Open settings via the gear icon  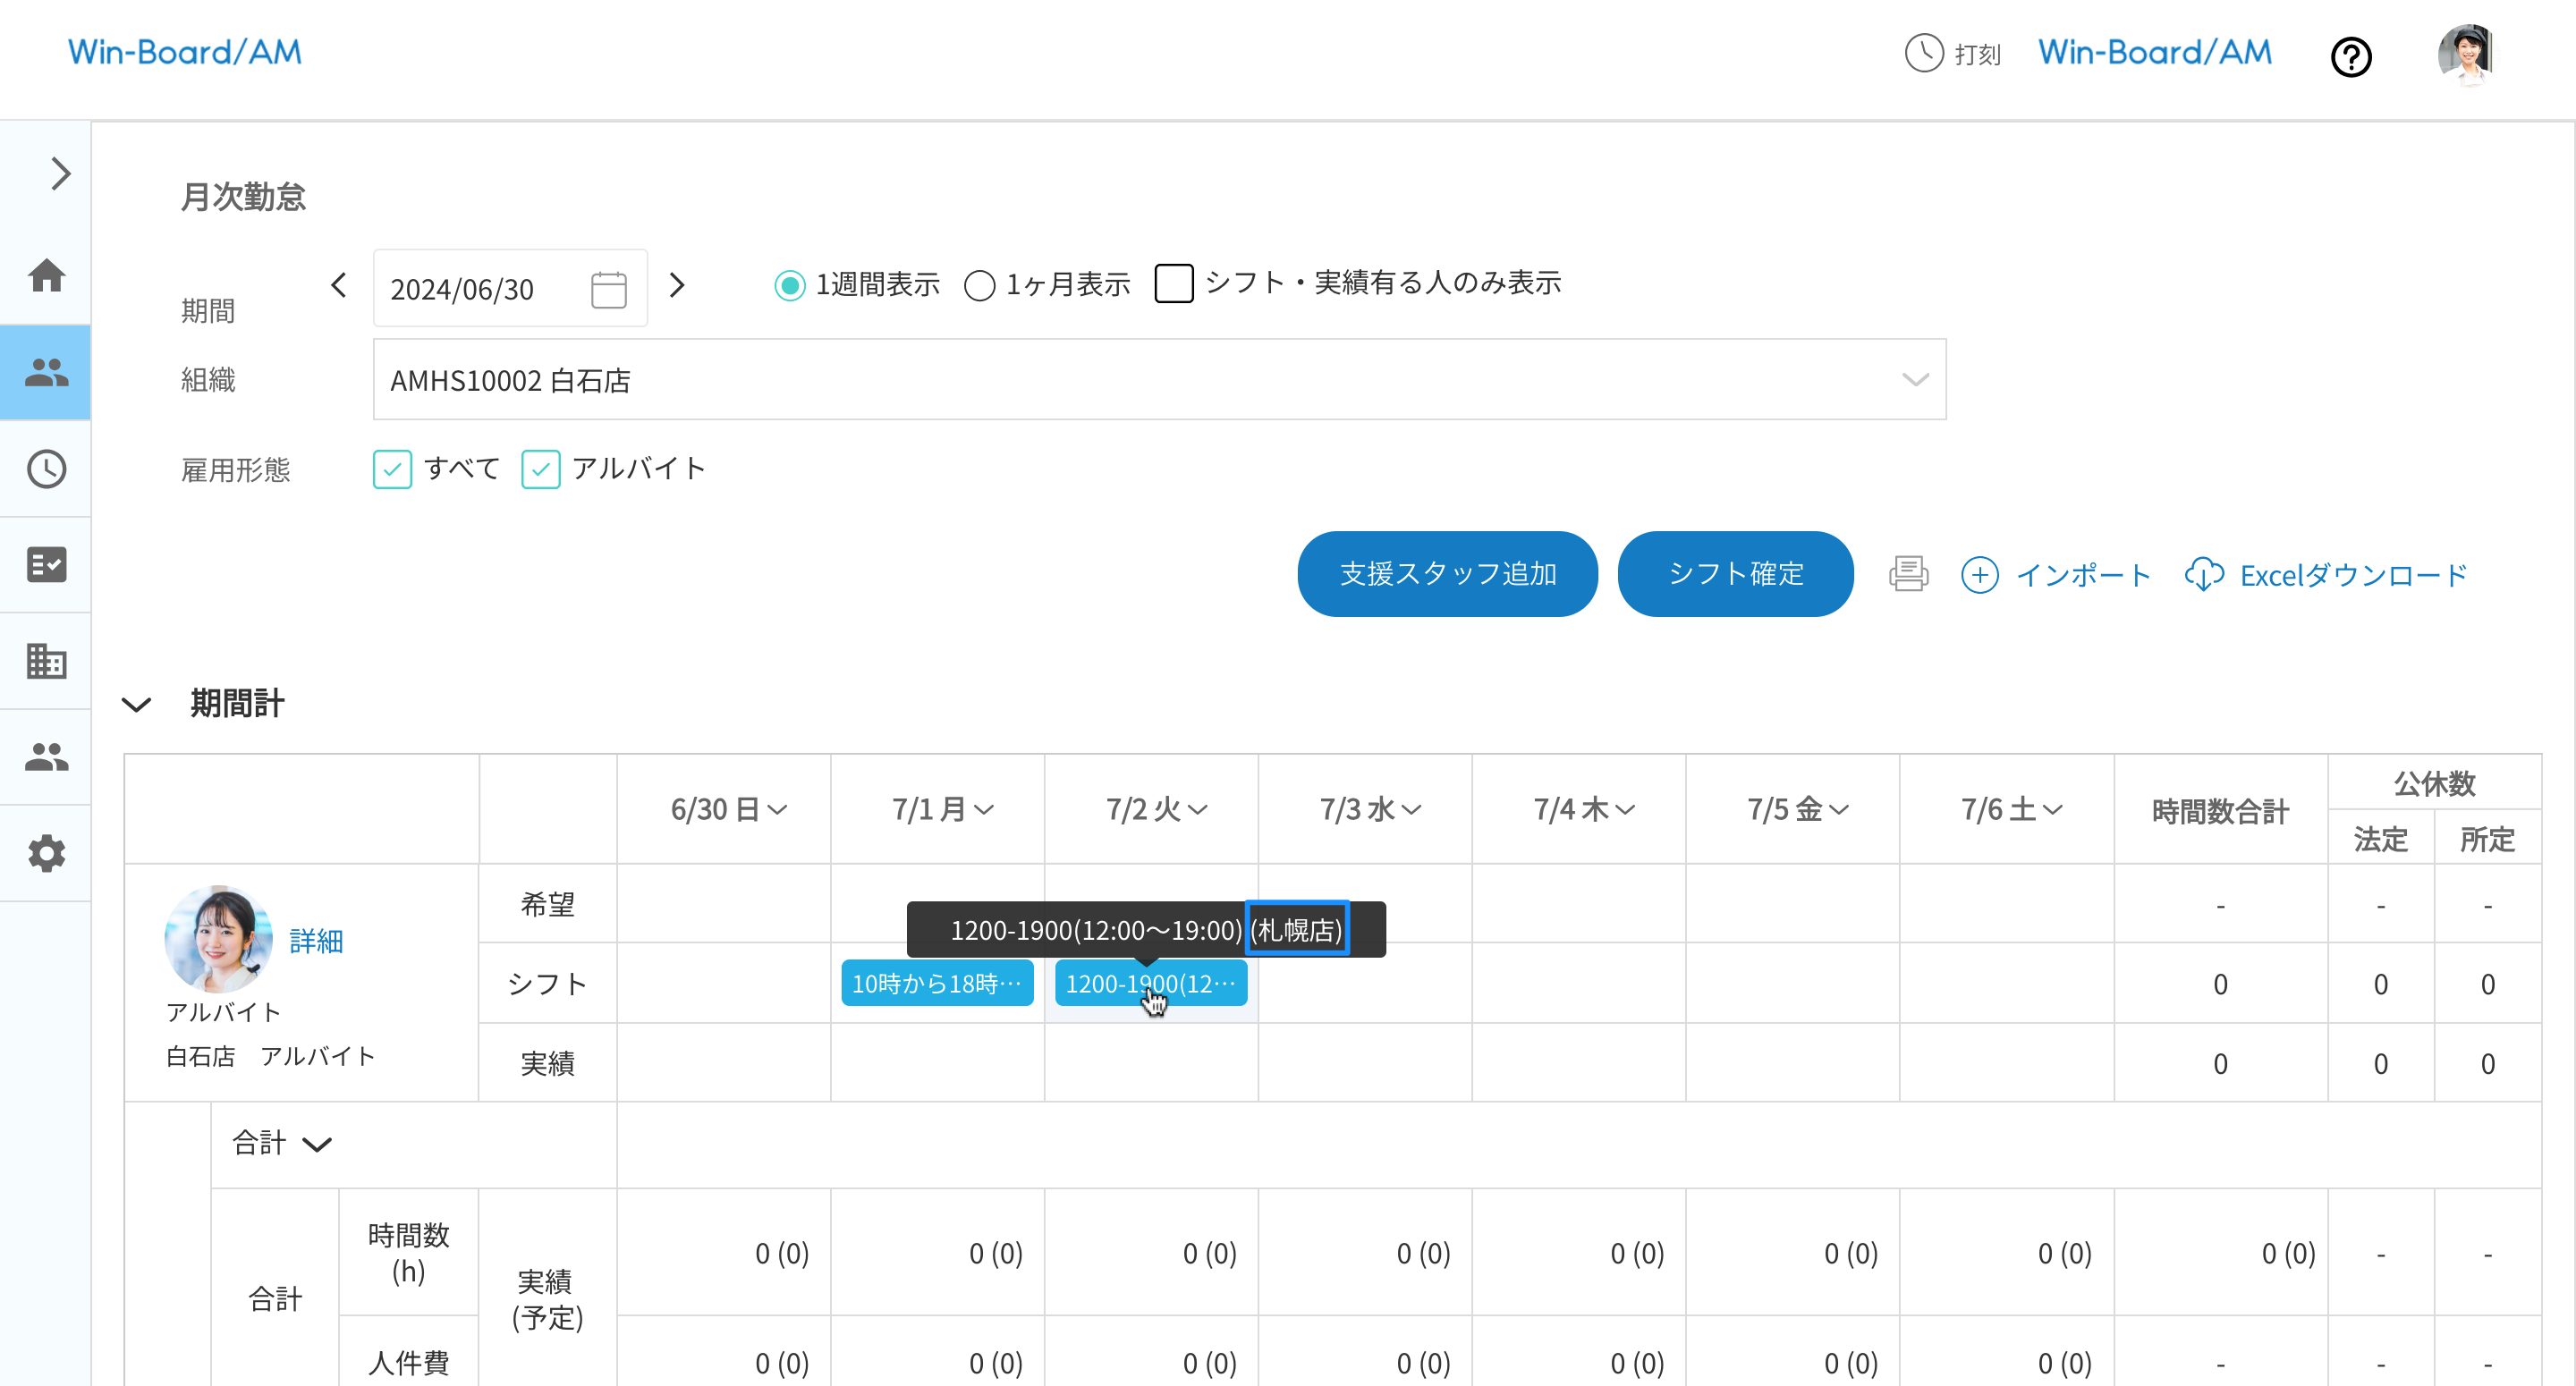46,852
